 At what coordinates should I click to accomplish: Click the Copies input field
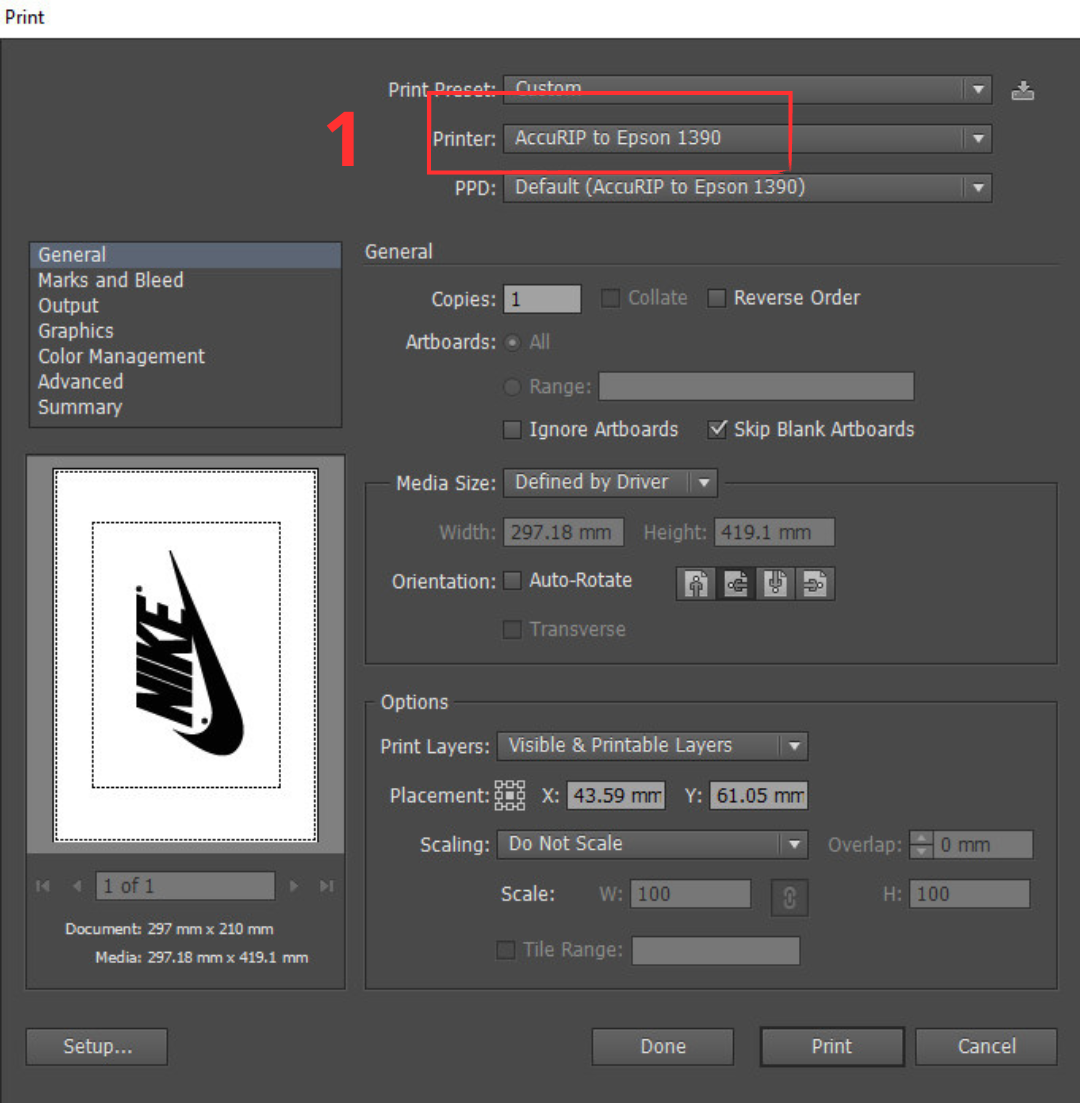(542, 299)
